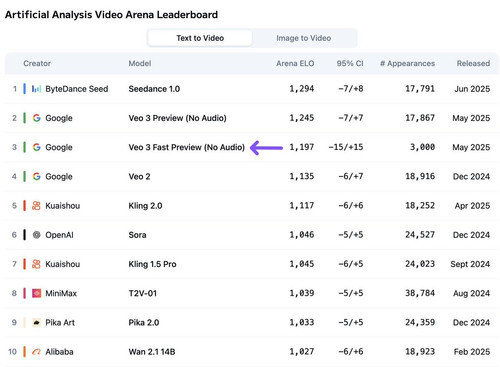Open the Kling 1.5 Pro model entry
Image resolution: width=500 pixels, height=367 pixels.
(152, 264)
